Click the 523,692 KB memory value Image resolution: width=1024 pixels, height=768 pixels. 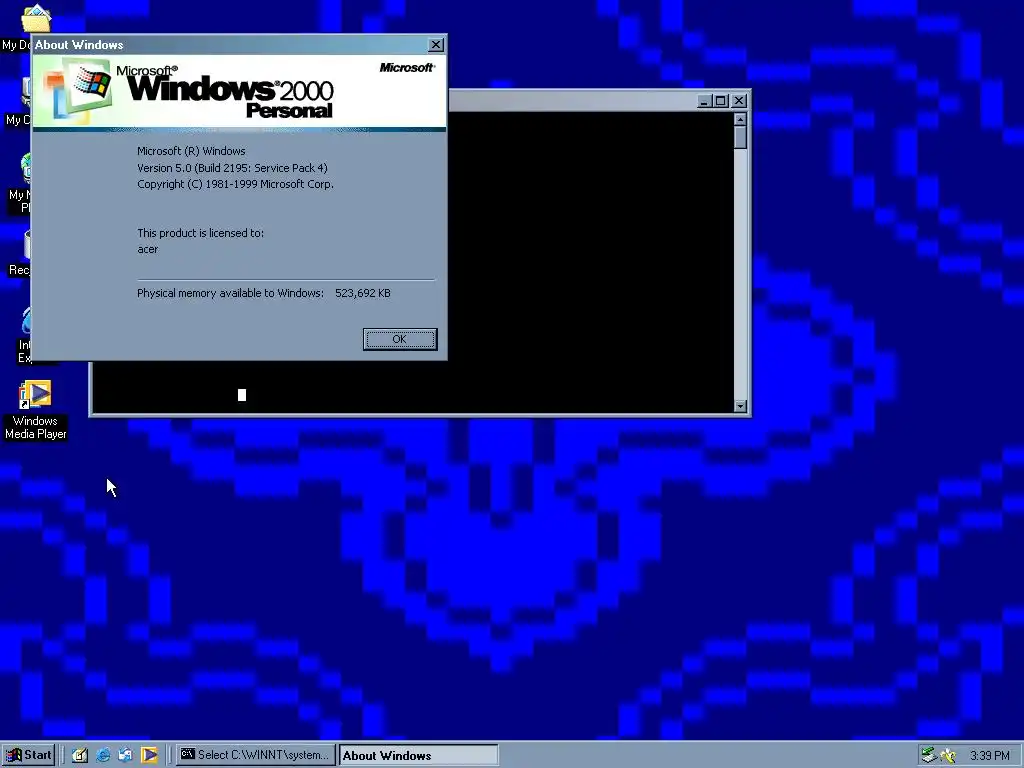[x=362, y=293]
